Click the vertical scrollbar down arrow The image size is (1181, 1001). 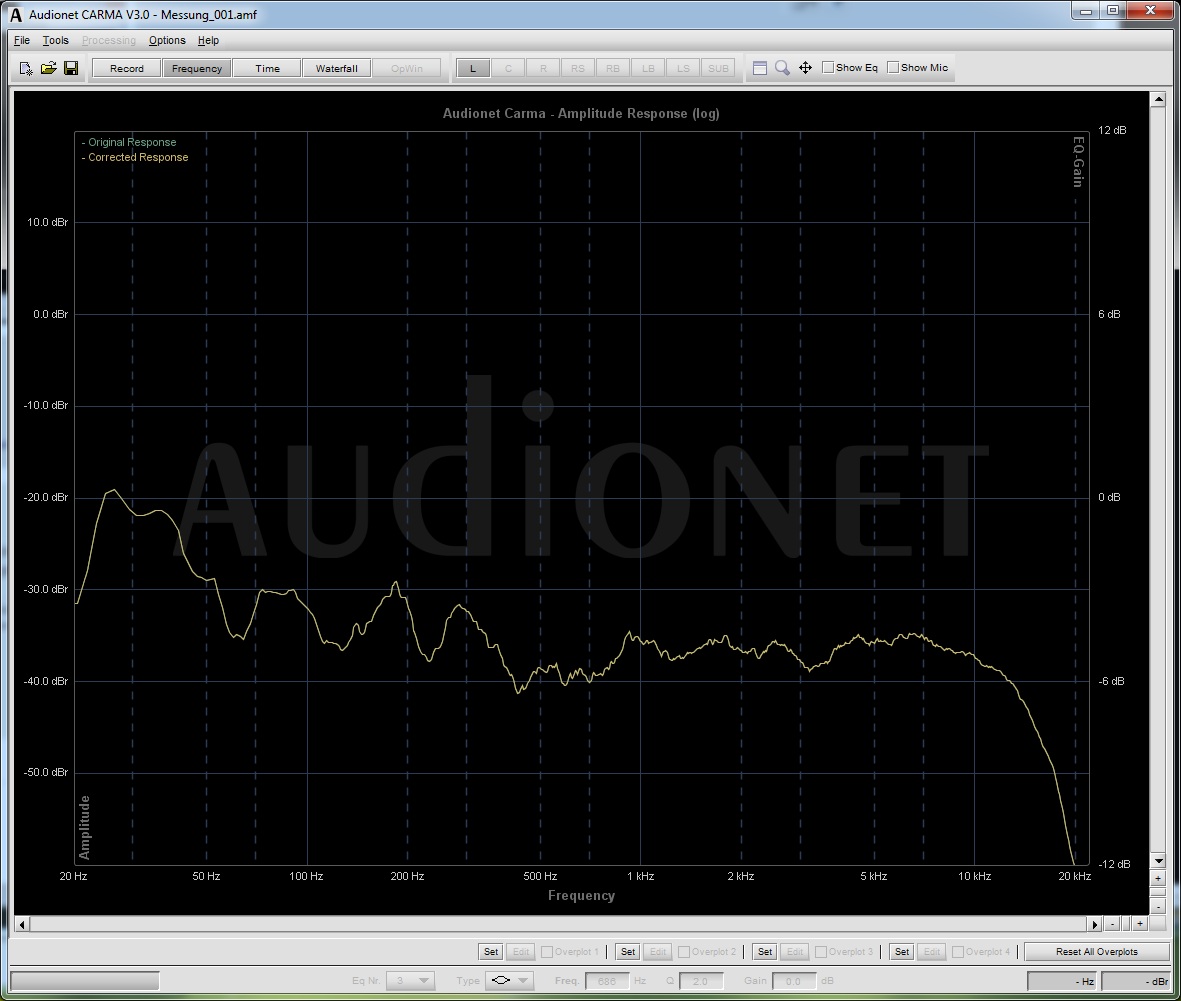click(1158, 861)
